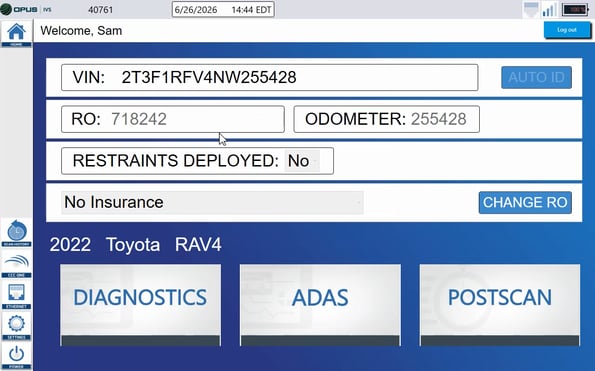Open the No Insurance dropdown
Screen dimensions: 595x371
pyautogui.click(x=212, y=202)
